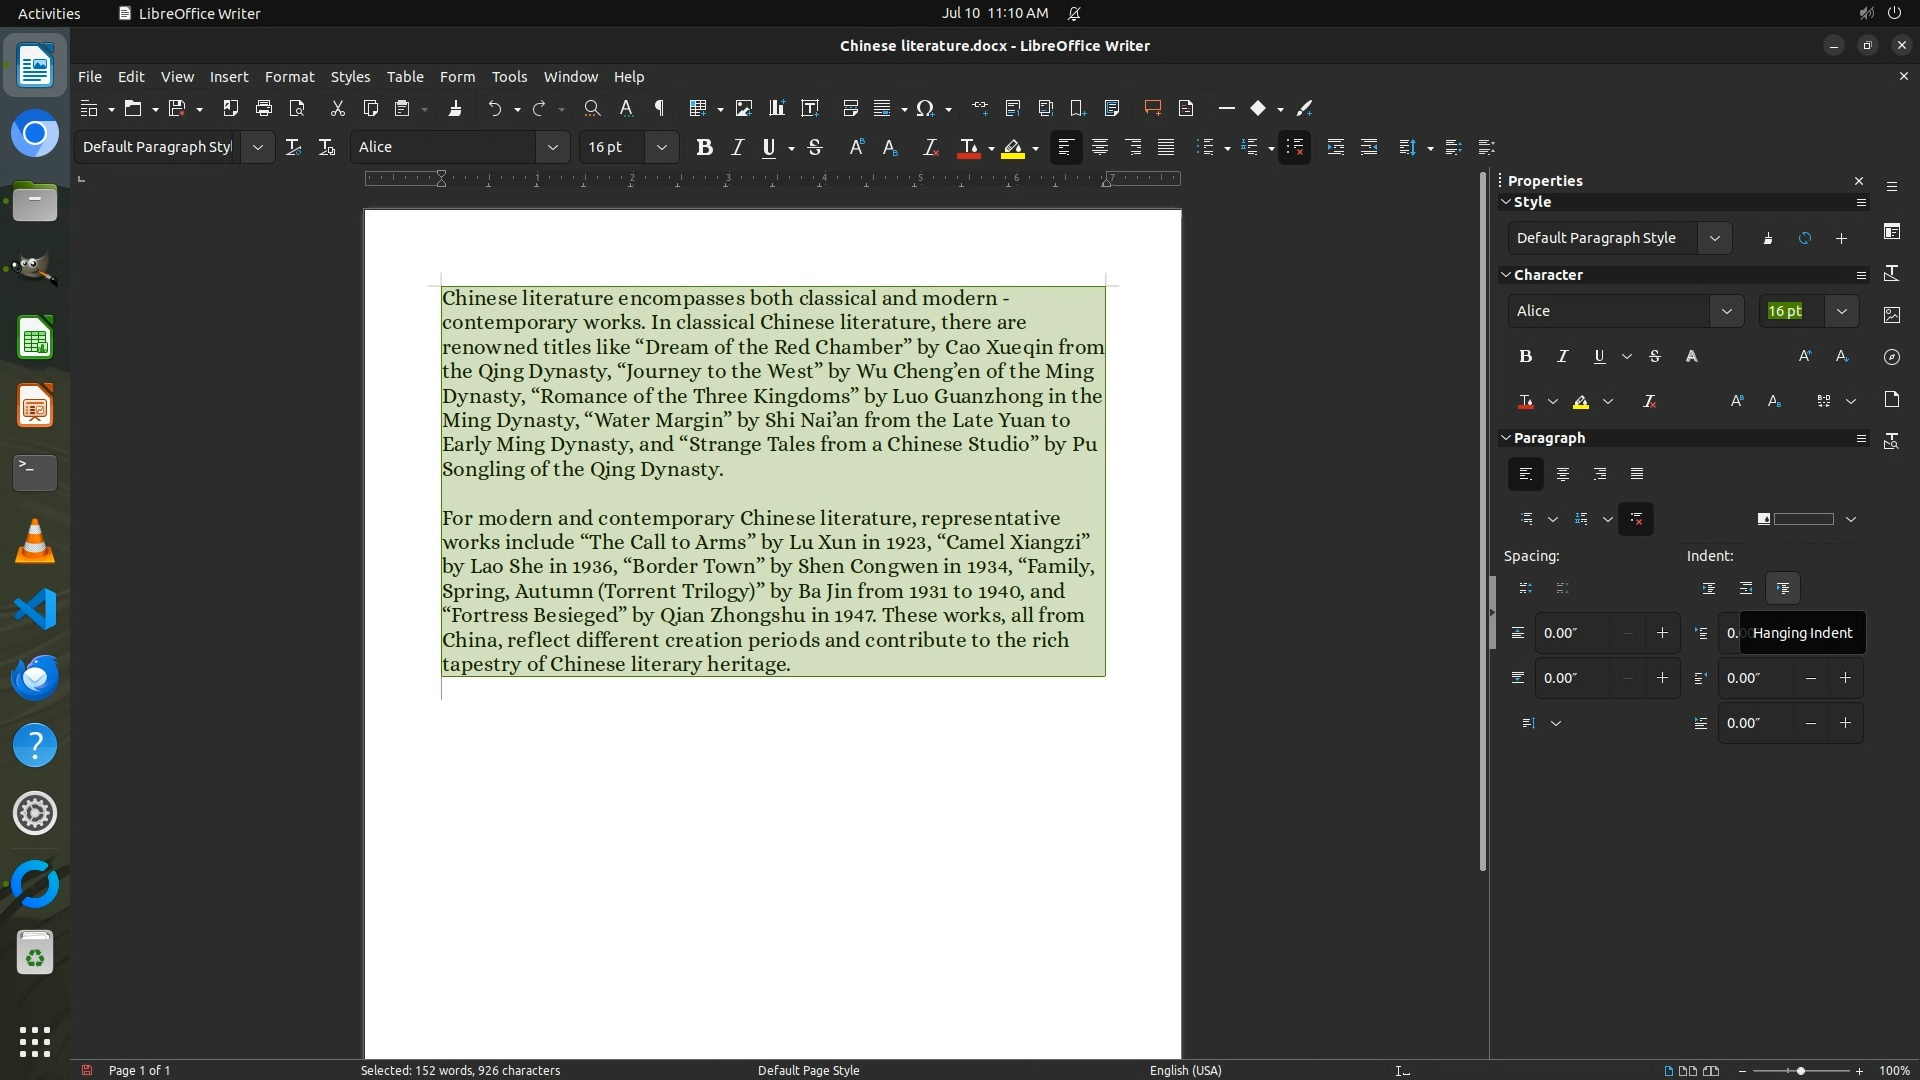Click the Clone Formatting paintbrush icon
Image resolution: width=1920 pixels, height=1080 pixels.
(455, 108)
